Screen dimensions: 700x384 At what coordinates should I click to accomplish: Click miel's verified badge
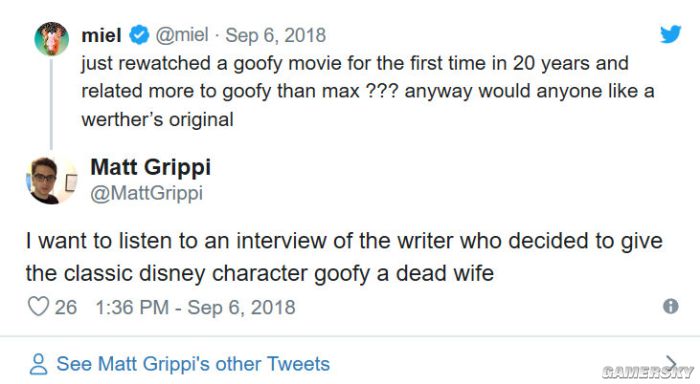[x=139, y=35]
